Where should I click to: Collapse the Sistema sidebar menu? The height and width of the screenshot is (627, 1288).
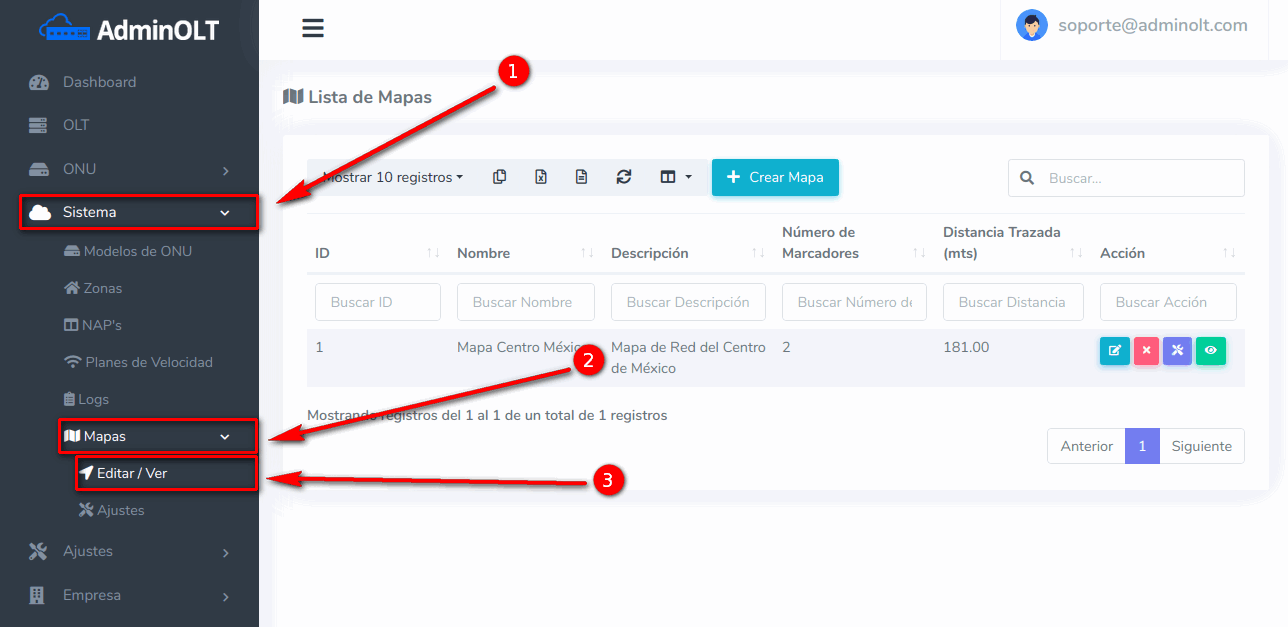[139, 212]
